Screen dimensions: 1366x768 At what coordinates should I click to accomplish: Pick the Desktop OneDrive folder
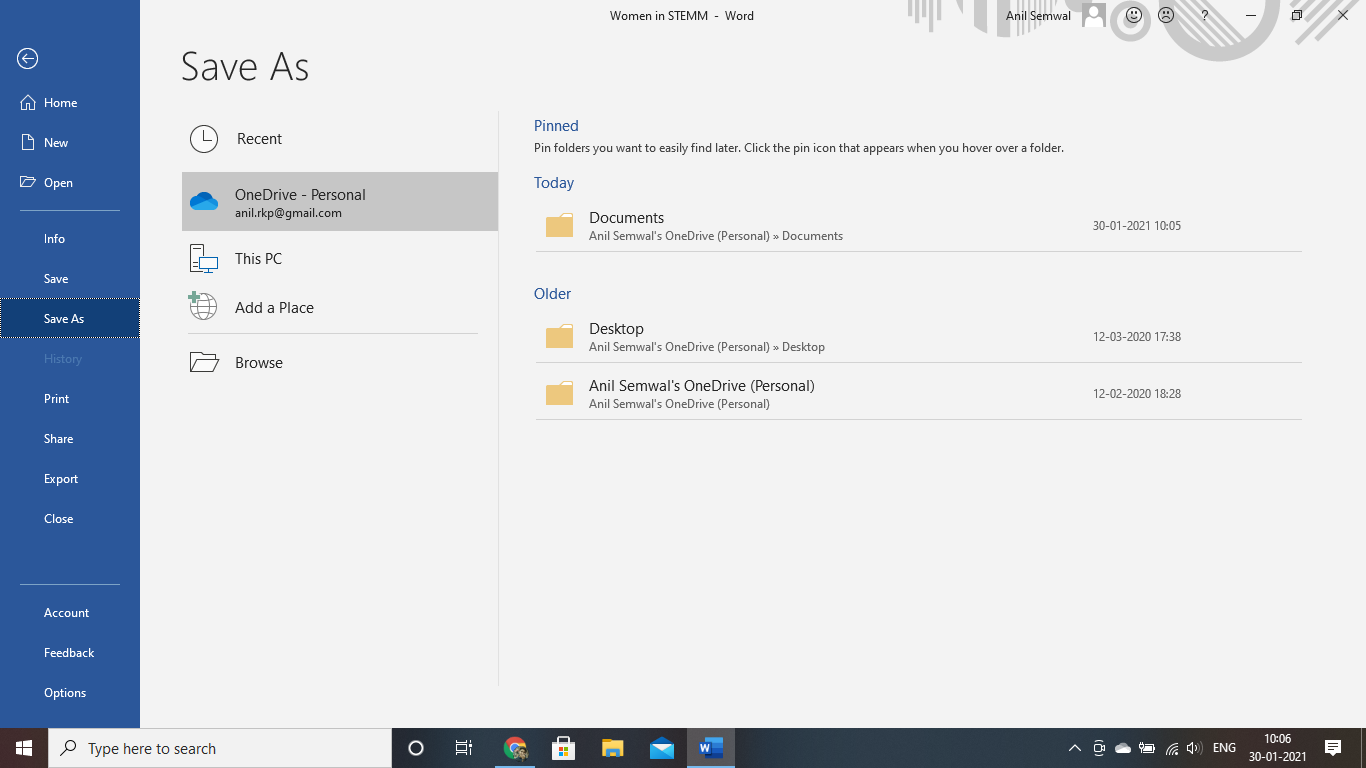point(918,337)
